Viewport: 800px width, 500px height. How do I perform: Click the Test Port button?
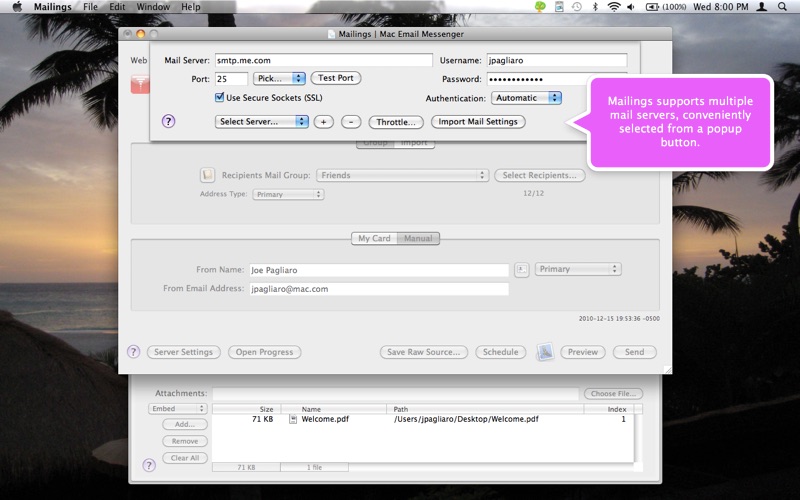336,78
